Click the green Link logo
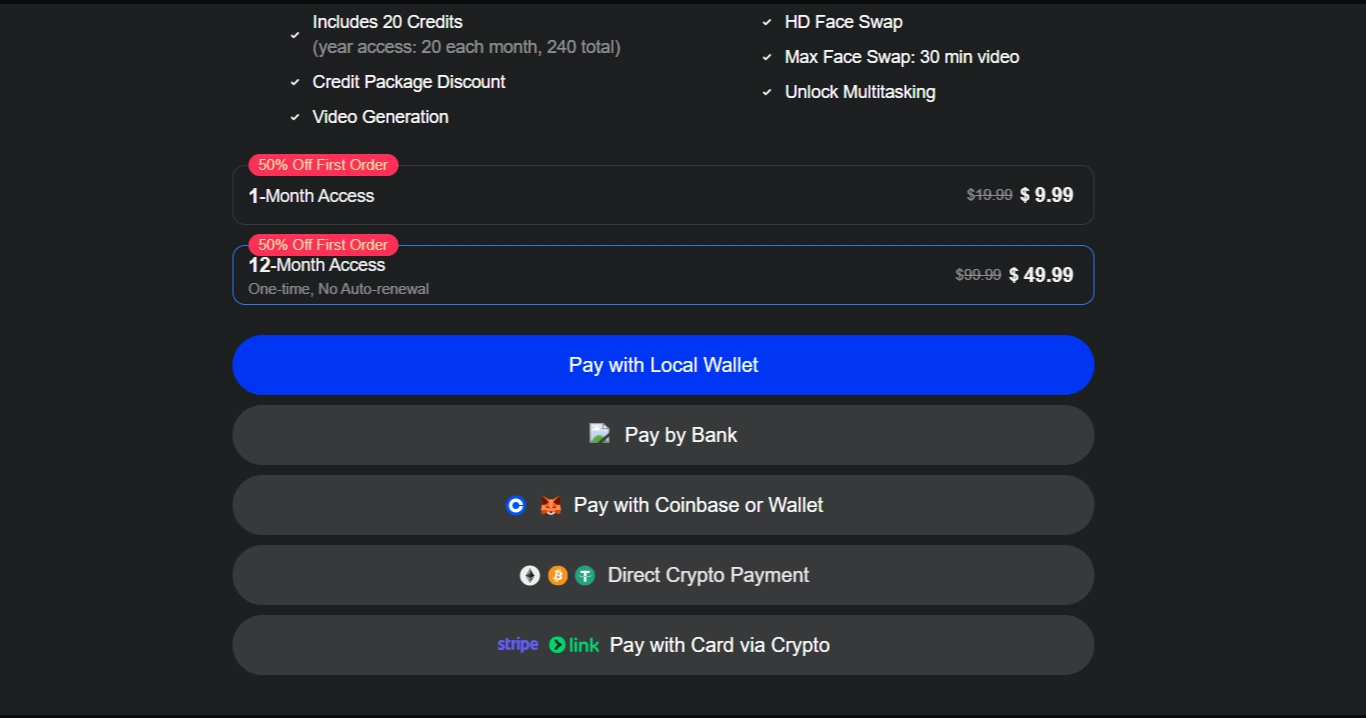 573,645
